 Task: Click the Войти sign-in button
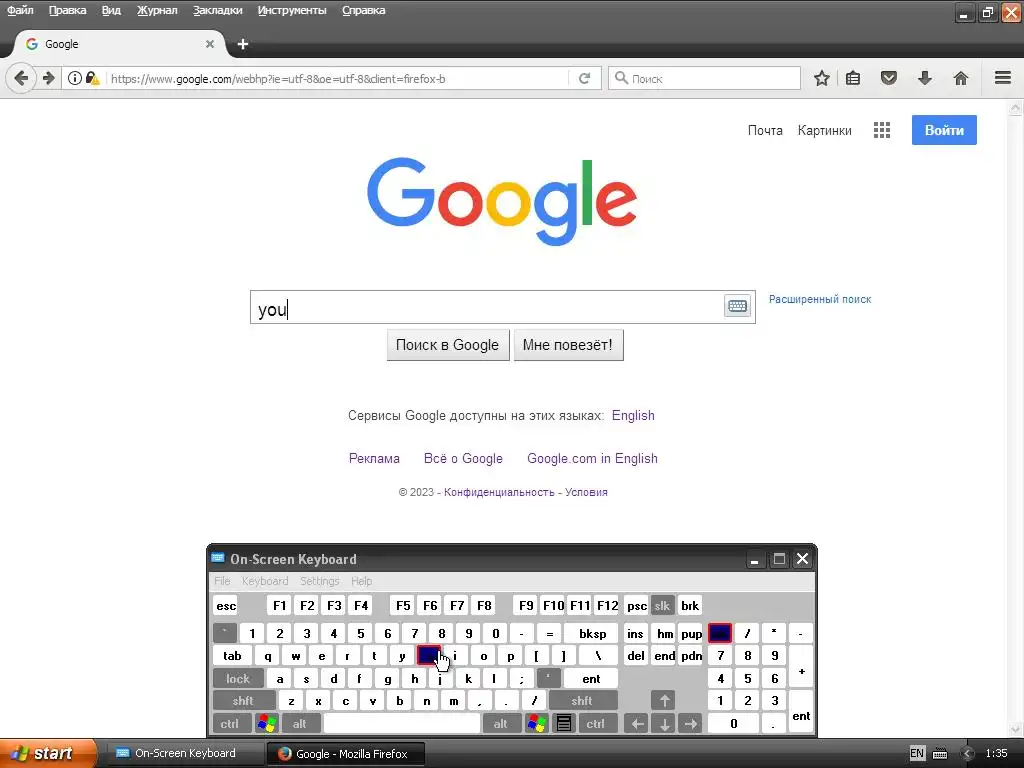tap(944, 130)
